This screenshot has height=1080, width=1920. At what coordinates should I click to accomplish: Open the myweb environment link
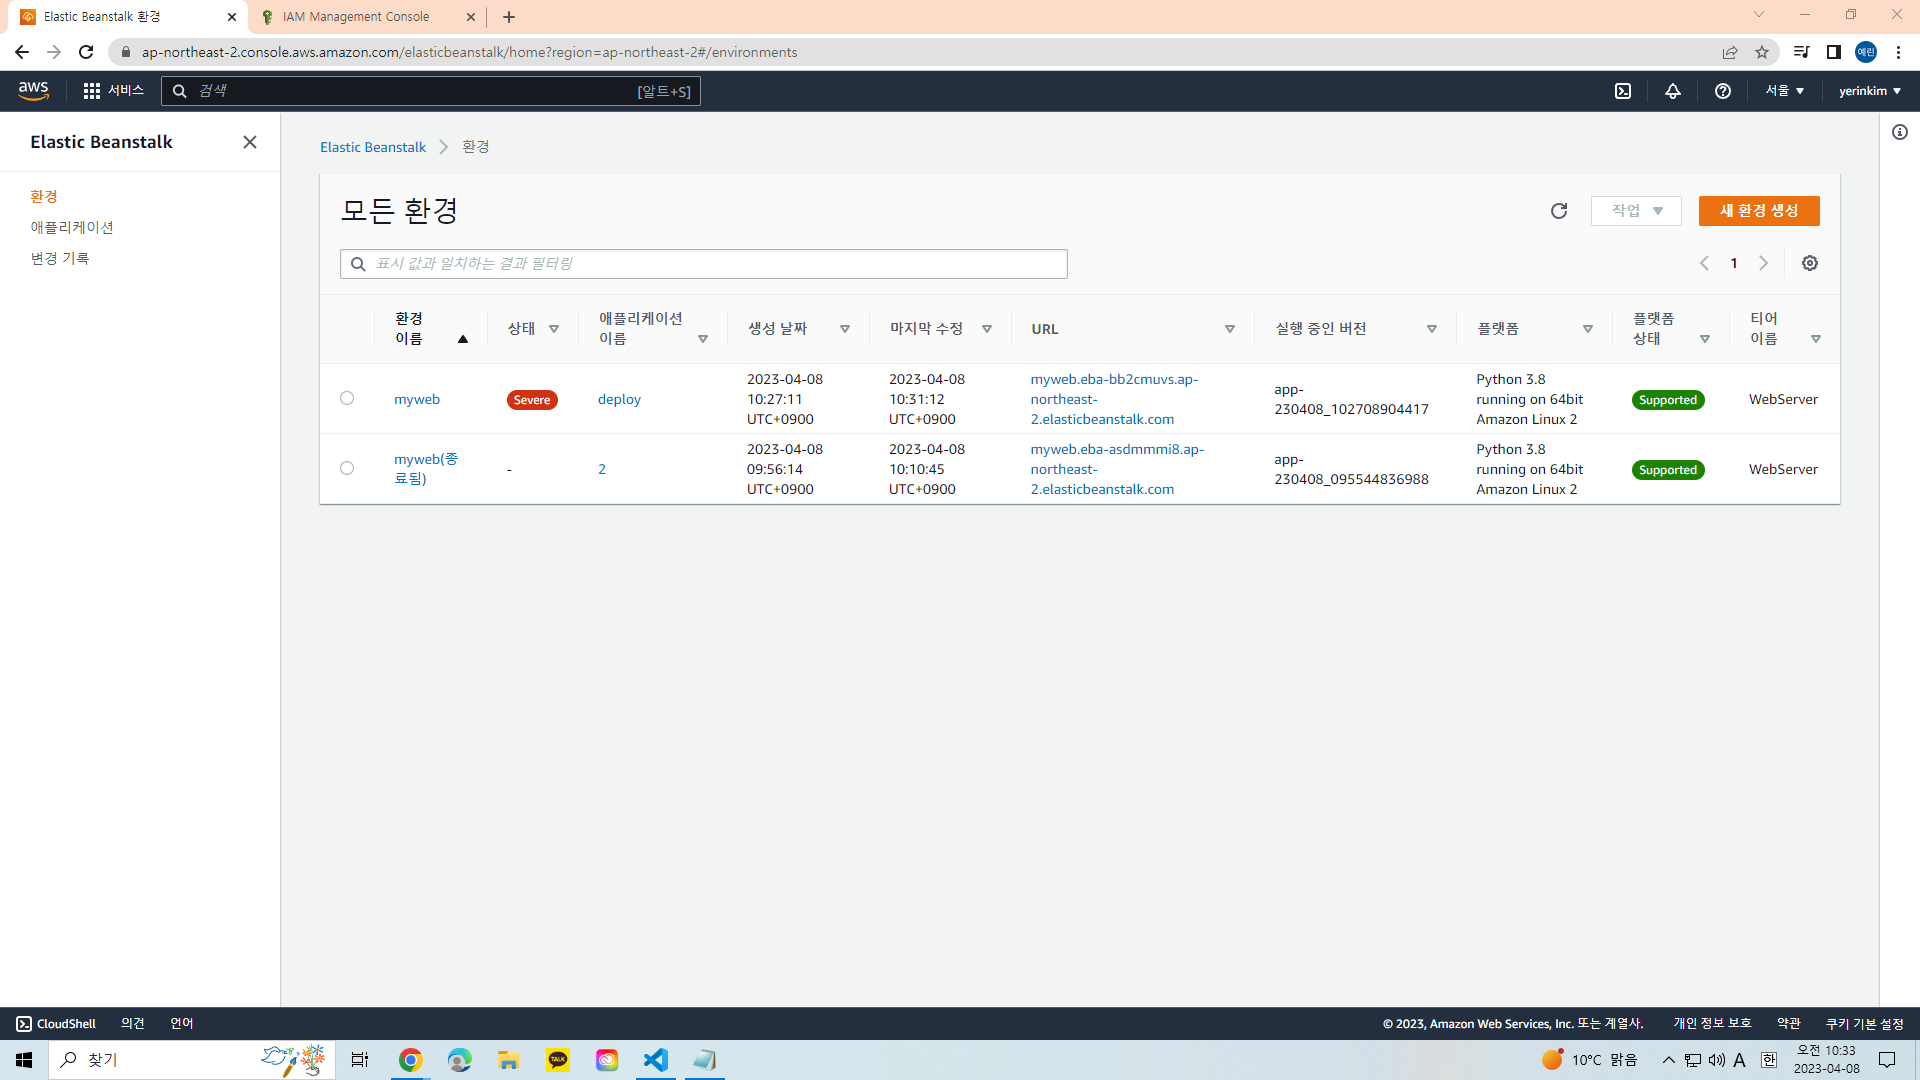click(417, 399)
